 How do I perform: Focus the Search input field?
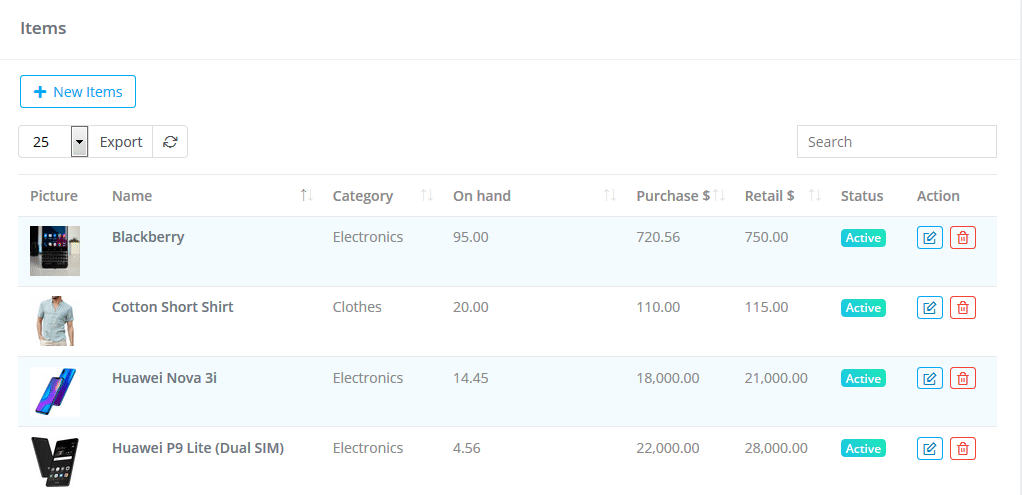(896, 142)
